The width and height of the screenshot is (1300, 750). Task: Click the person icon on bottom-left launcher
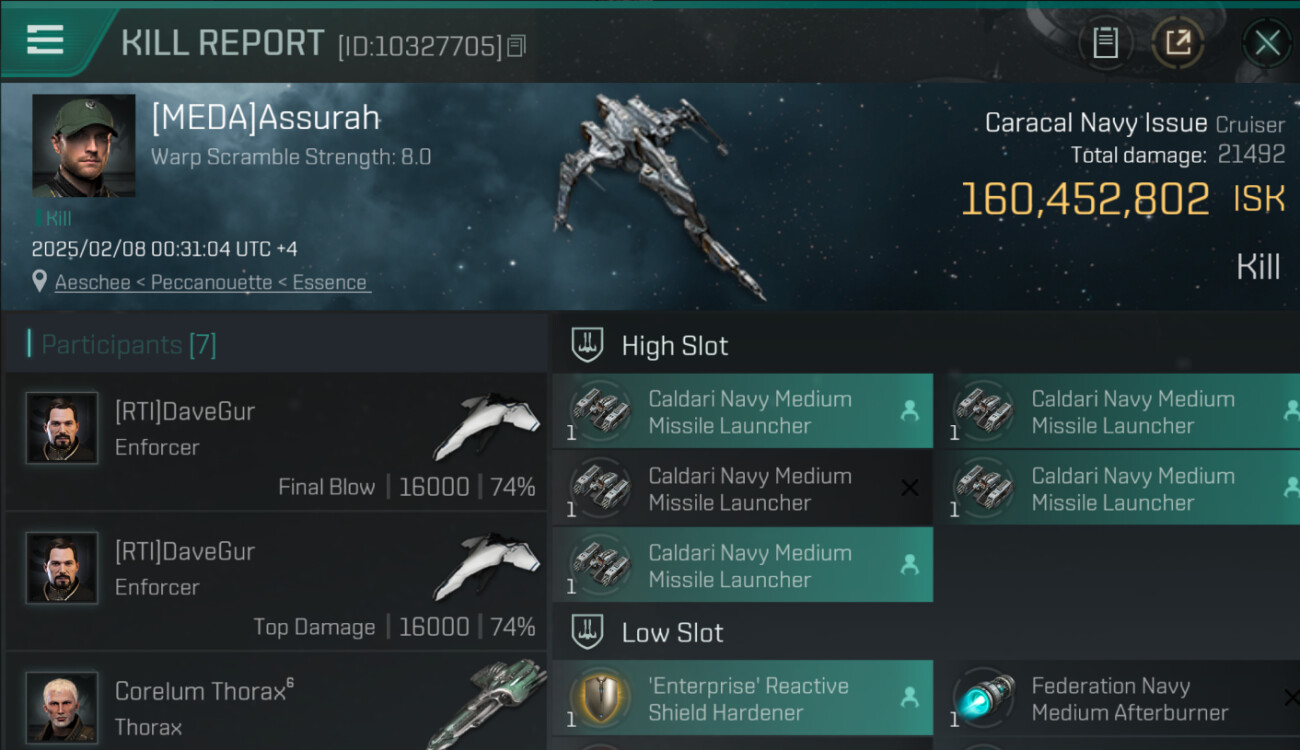(x=909, y=565)
